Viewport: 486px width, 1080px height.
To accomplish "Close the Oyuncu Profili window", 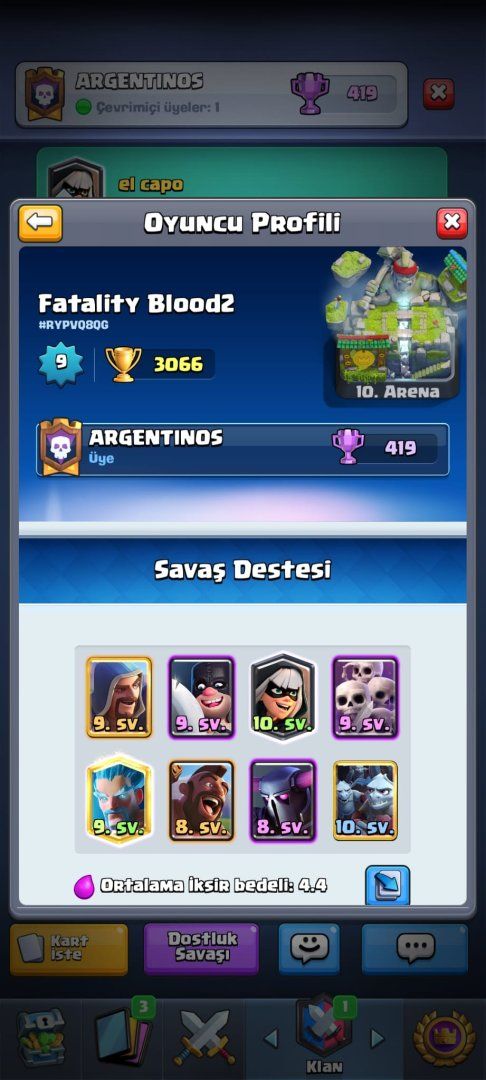I will tap(452, 223).
